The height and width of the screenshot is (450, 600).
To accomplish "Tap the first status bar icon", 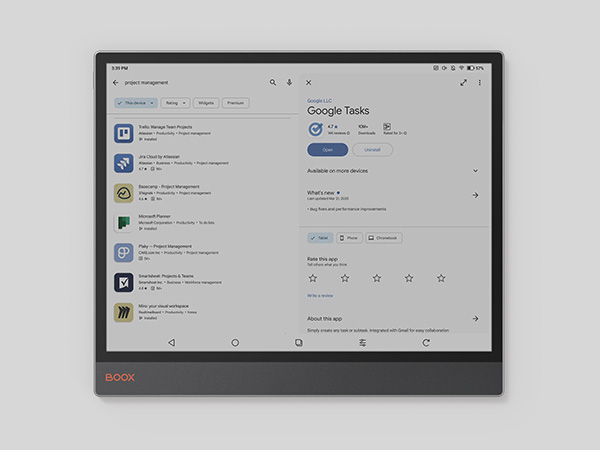I will point(435,68).
